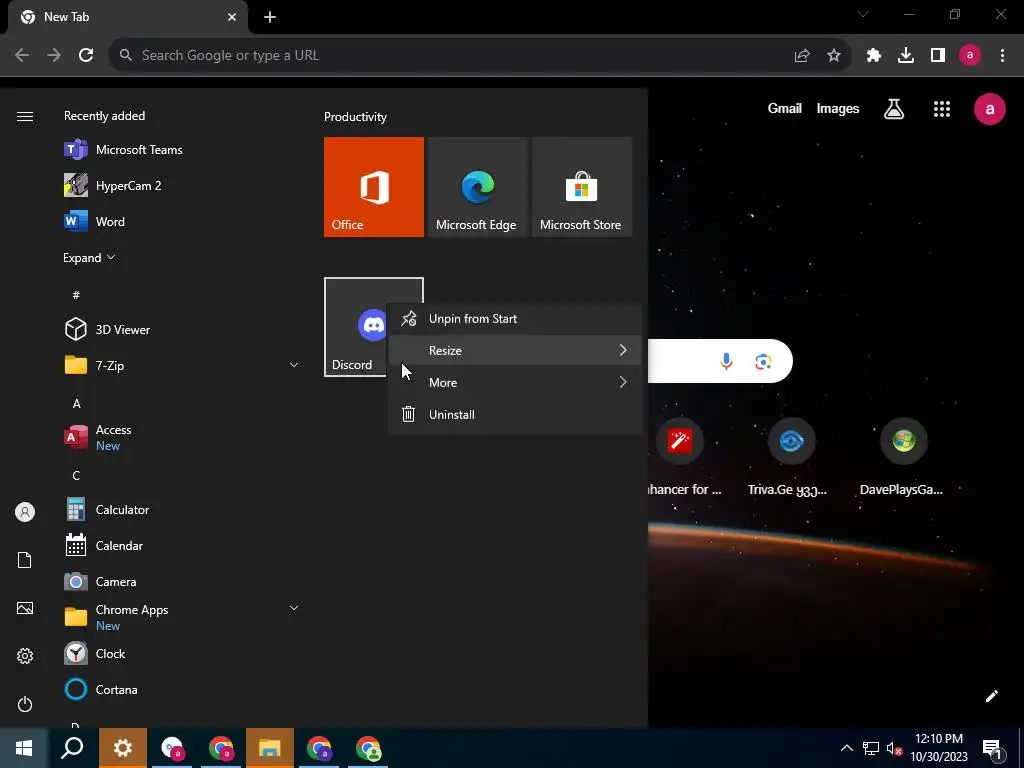
Task: Open taskbar search magnifier
Action: pyautogui.click(x=72, y=748)
